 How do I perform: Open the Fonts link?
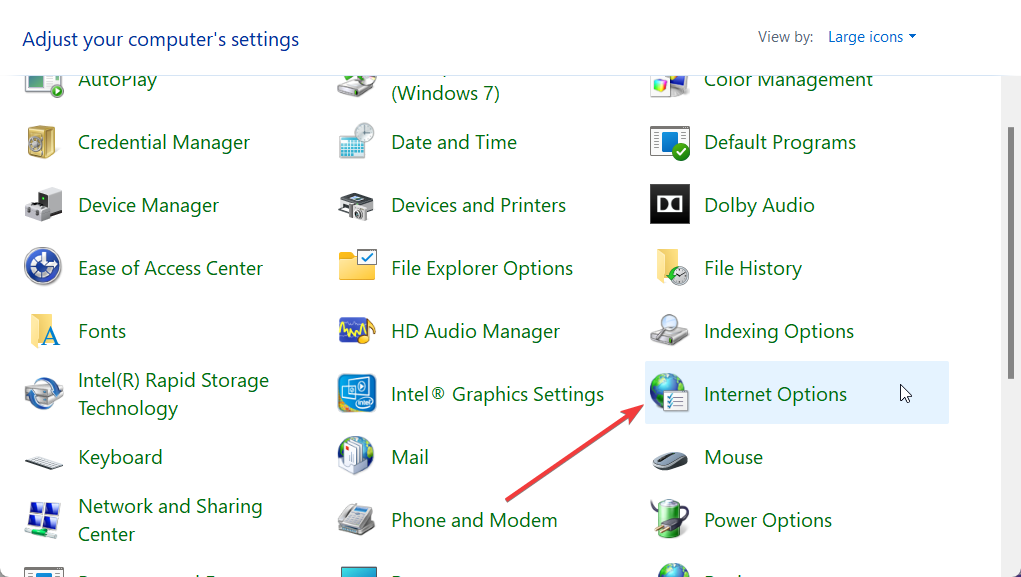102,331
